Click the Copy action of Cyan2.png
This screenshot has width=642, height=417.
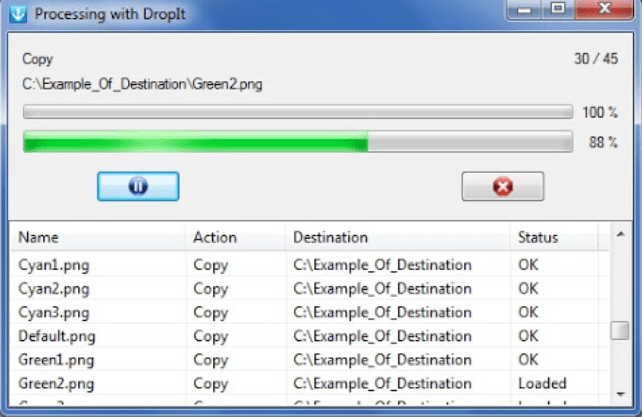(210, 290)
